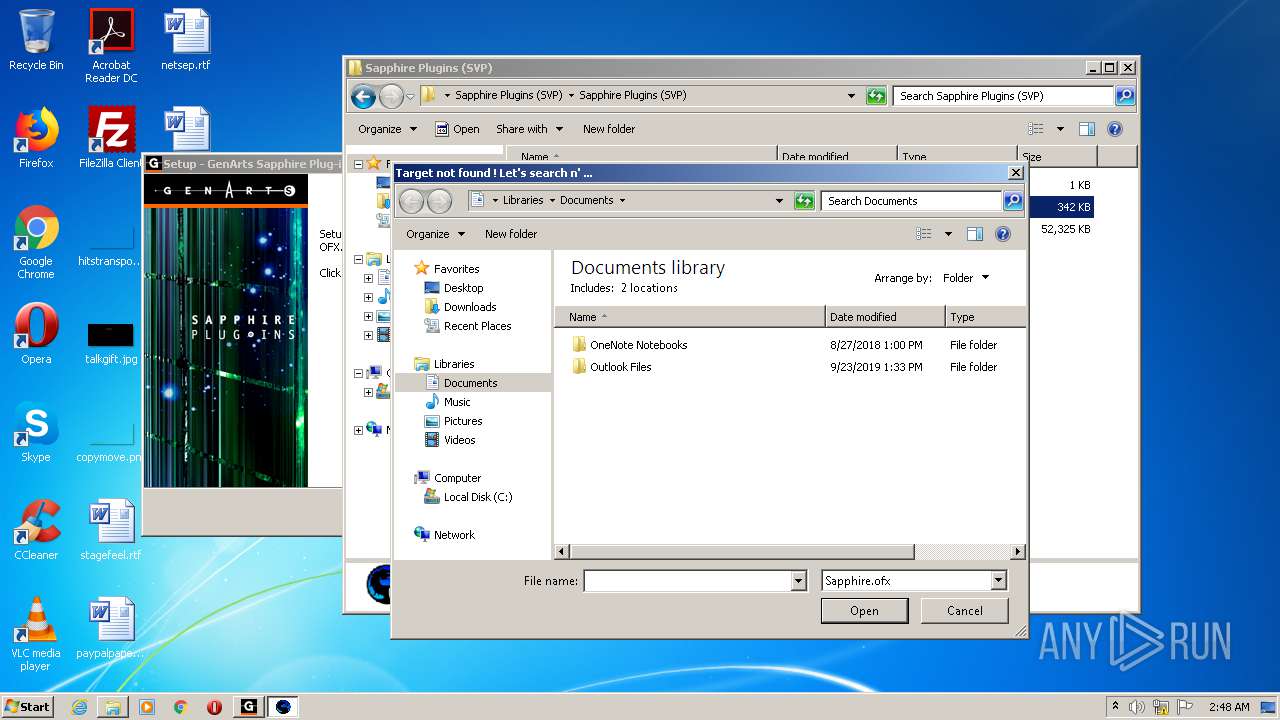Select Videos library in navigation pane
Image resolution: width=1280 pixels, height=720 pixels.
click(x=459, y=440)
